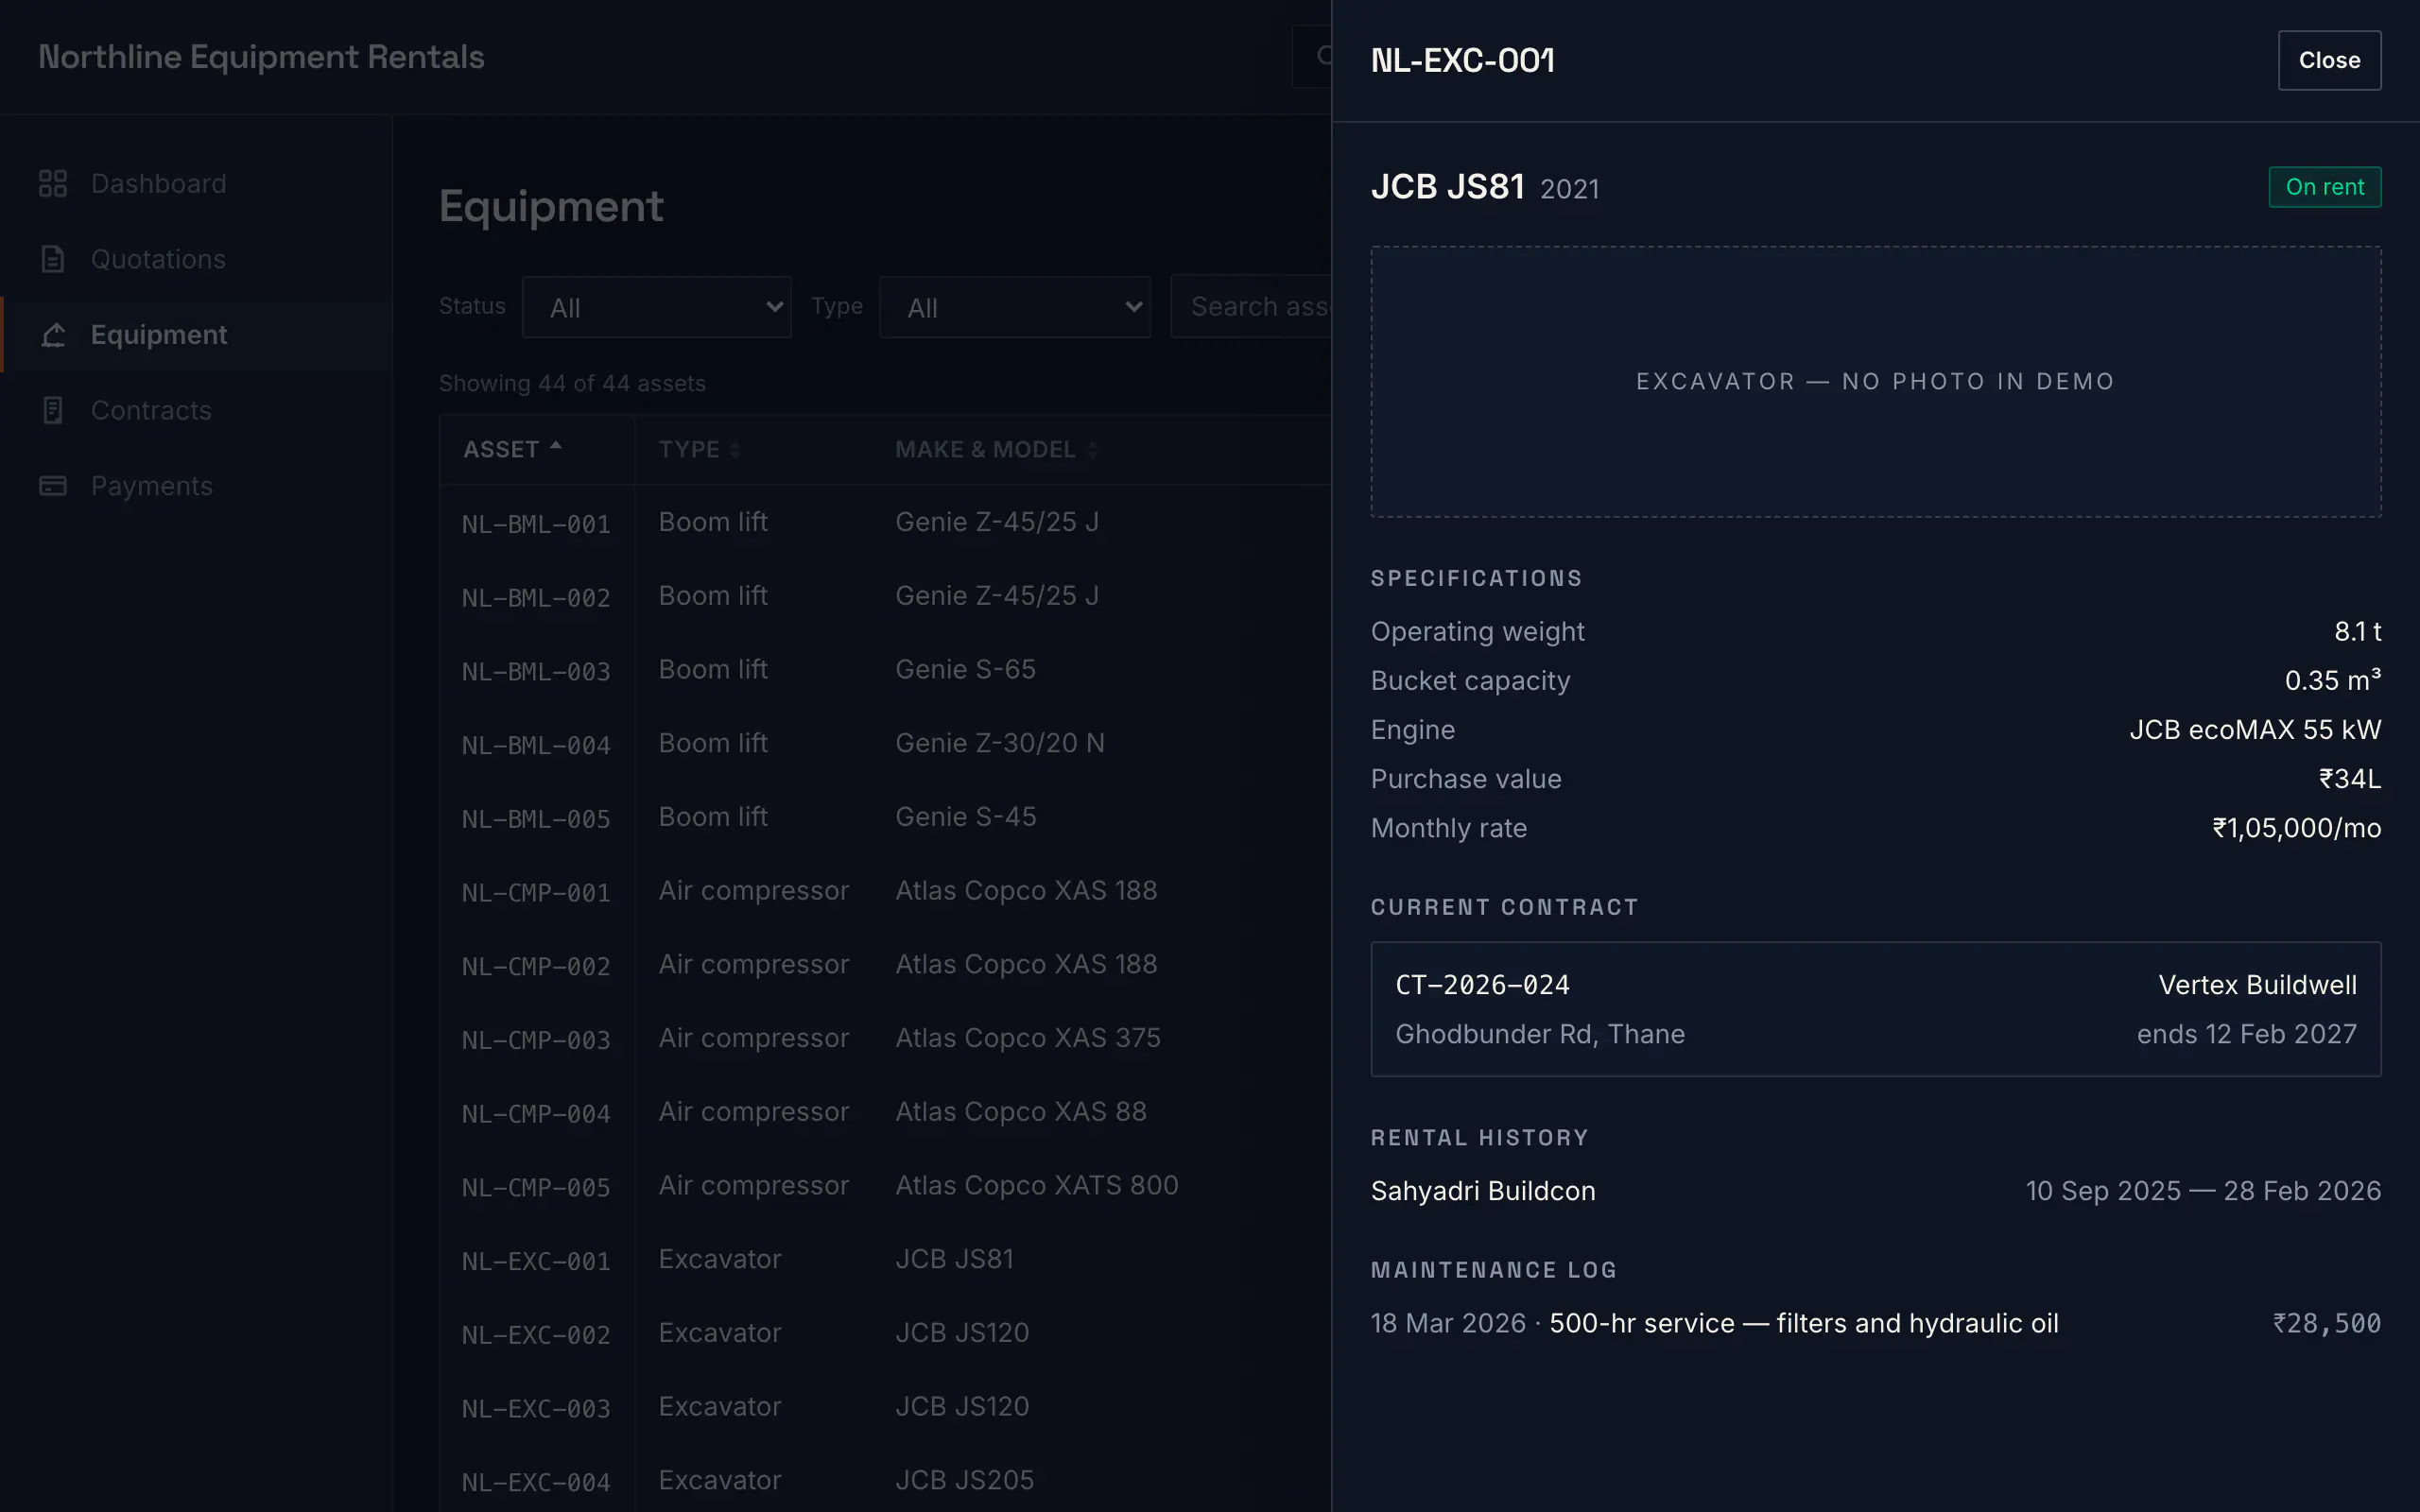Viewport: 2420px width, 1512px height.
Task: Click the ₹34L purchase value
Action: pos(2350,779)
